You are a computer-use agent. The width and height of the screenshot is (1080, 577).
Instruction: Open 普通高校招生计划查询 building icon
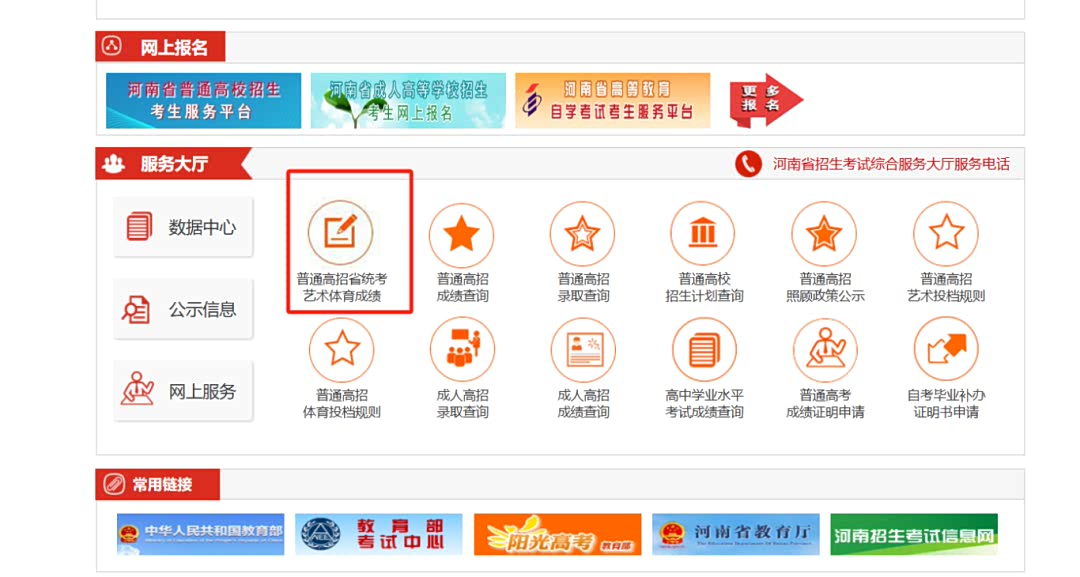pyautogui.click(x=703, y=234)
